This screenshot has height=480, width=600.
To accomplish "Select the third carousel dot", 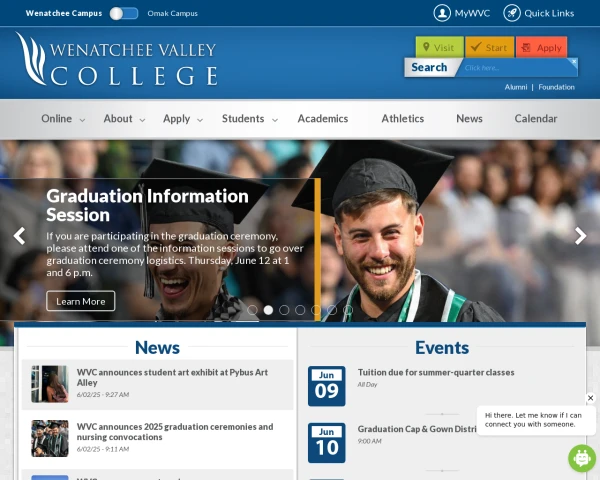I will (x=284, y=310).
